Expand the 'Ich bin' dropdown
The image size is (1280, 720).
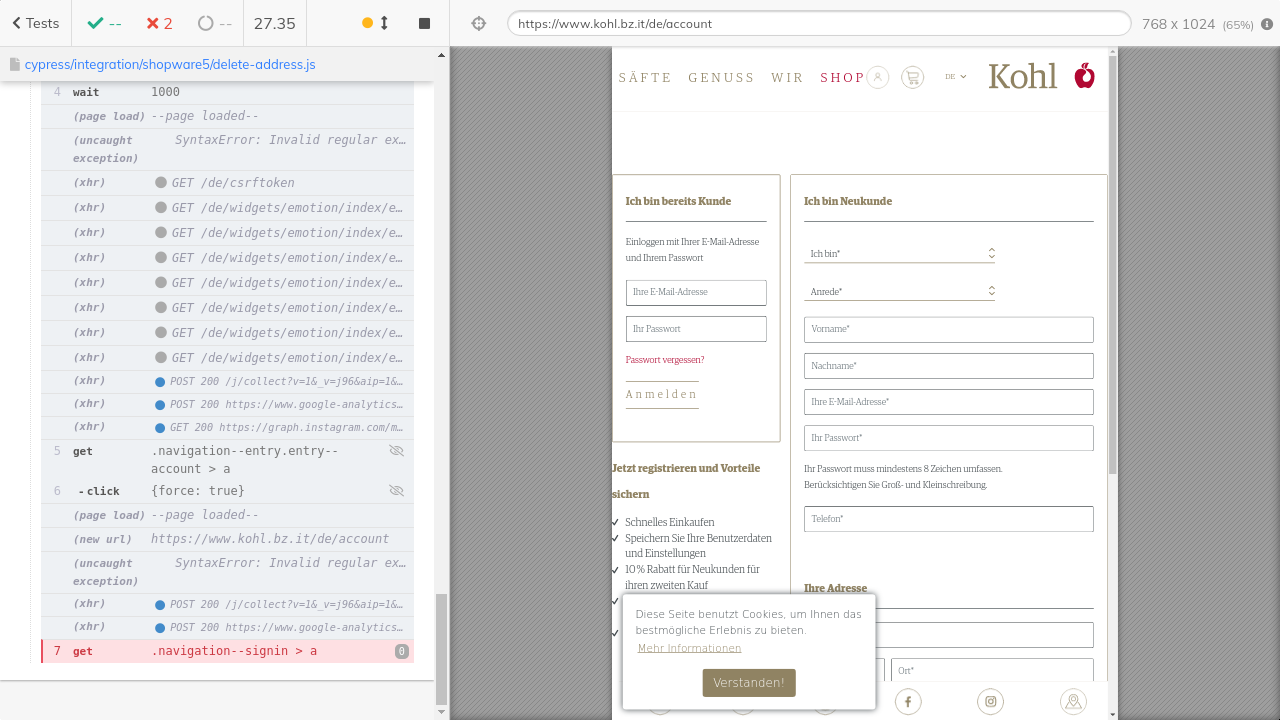899,254
